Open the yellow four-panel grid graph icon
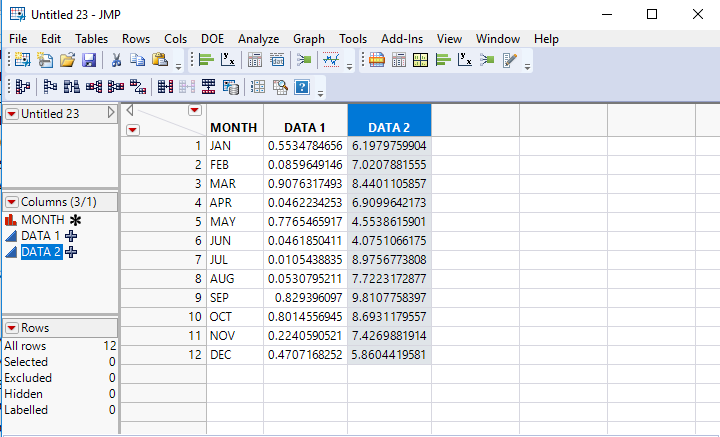 420,60
